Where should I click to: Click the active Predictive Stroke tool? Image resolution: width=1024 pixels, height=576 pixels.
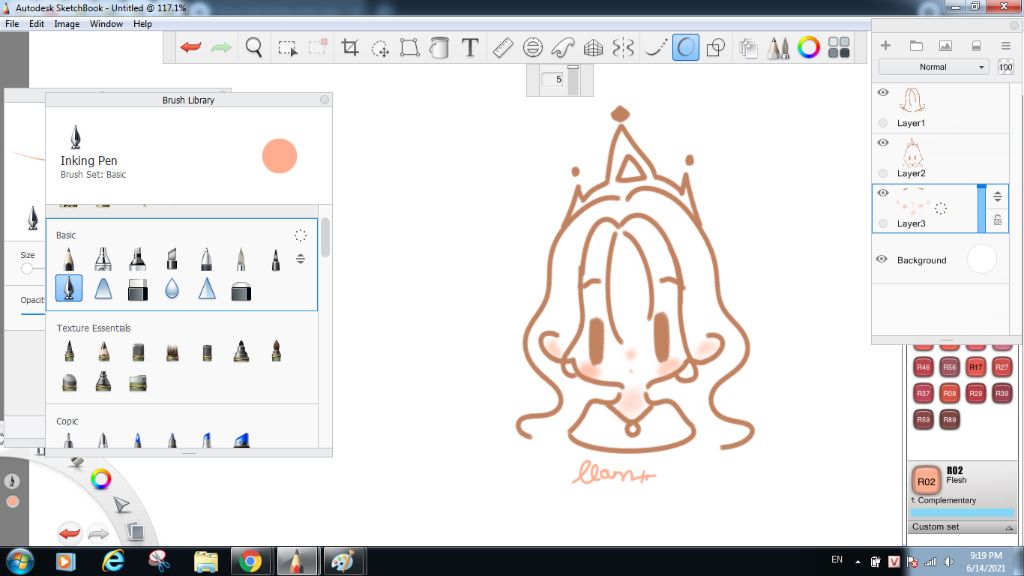[686, 47]
